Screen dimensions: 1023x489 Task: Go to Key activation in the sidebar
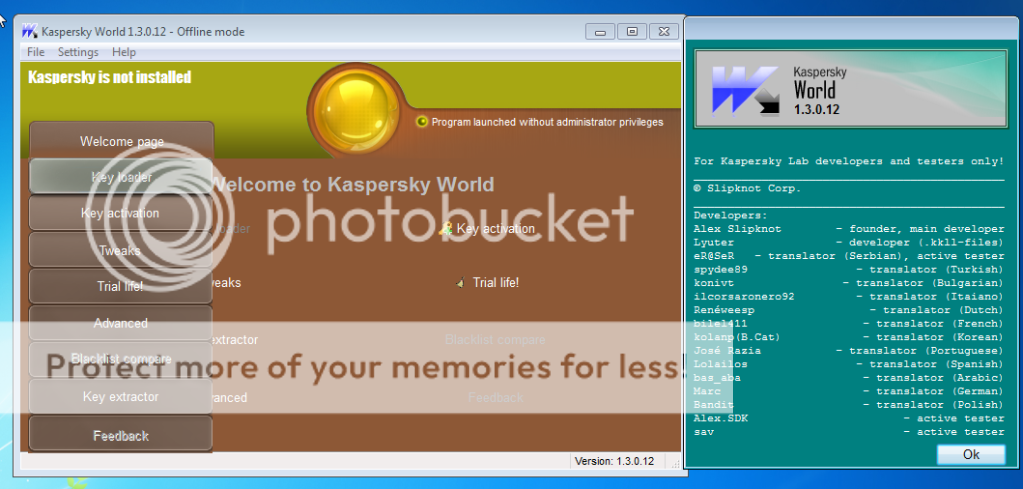click(x=121, y=213)
